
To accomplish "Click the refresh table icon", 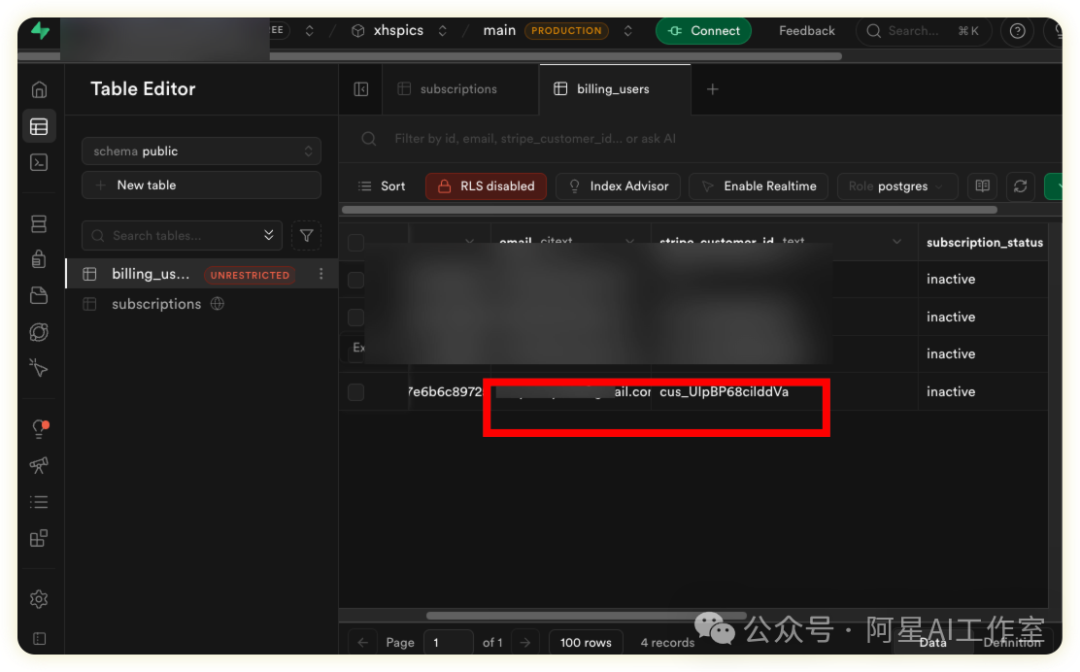I will [x=1020, y=186].
